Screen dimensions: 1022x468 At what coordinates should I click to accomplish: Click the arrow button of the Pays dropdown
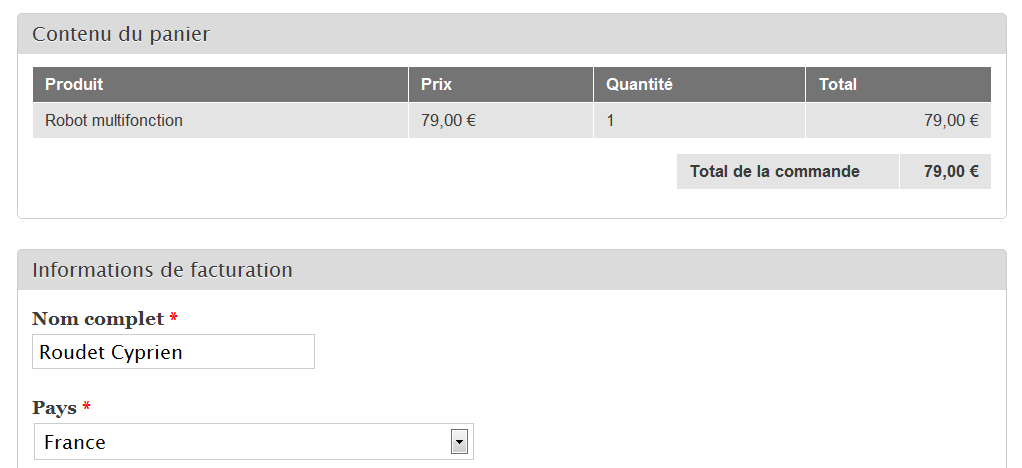click(460, 442)
